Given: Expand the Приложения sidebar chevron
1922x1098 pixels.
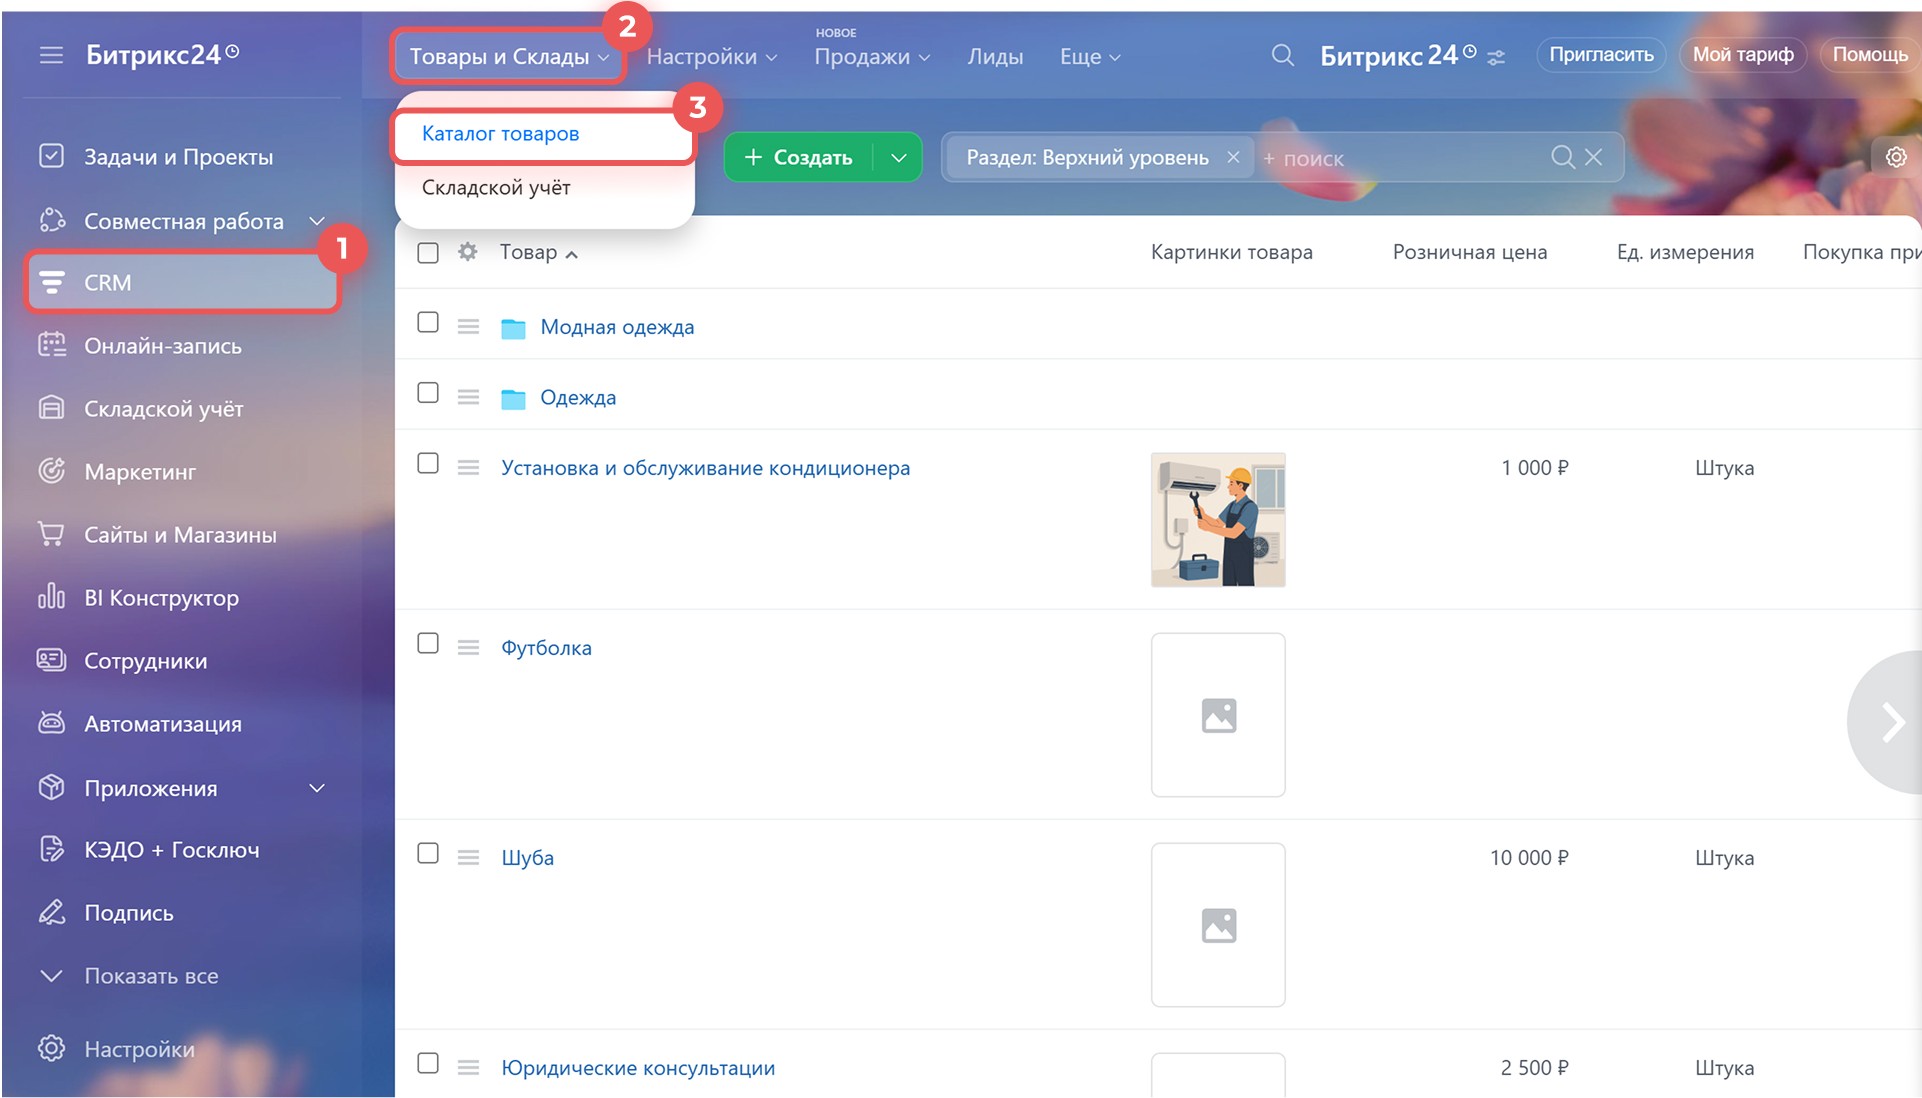Looking at the screenshot, I should (317, 788).
